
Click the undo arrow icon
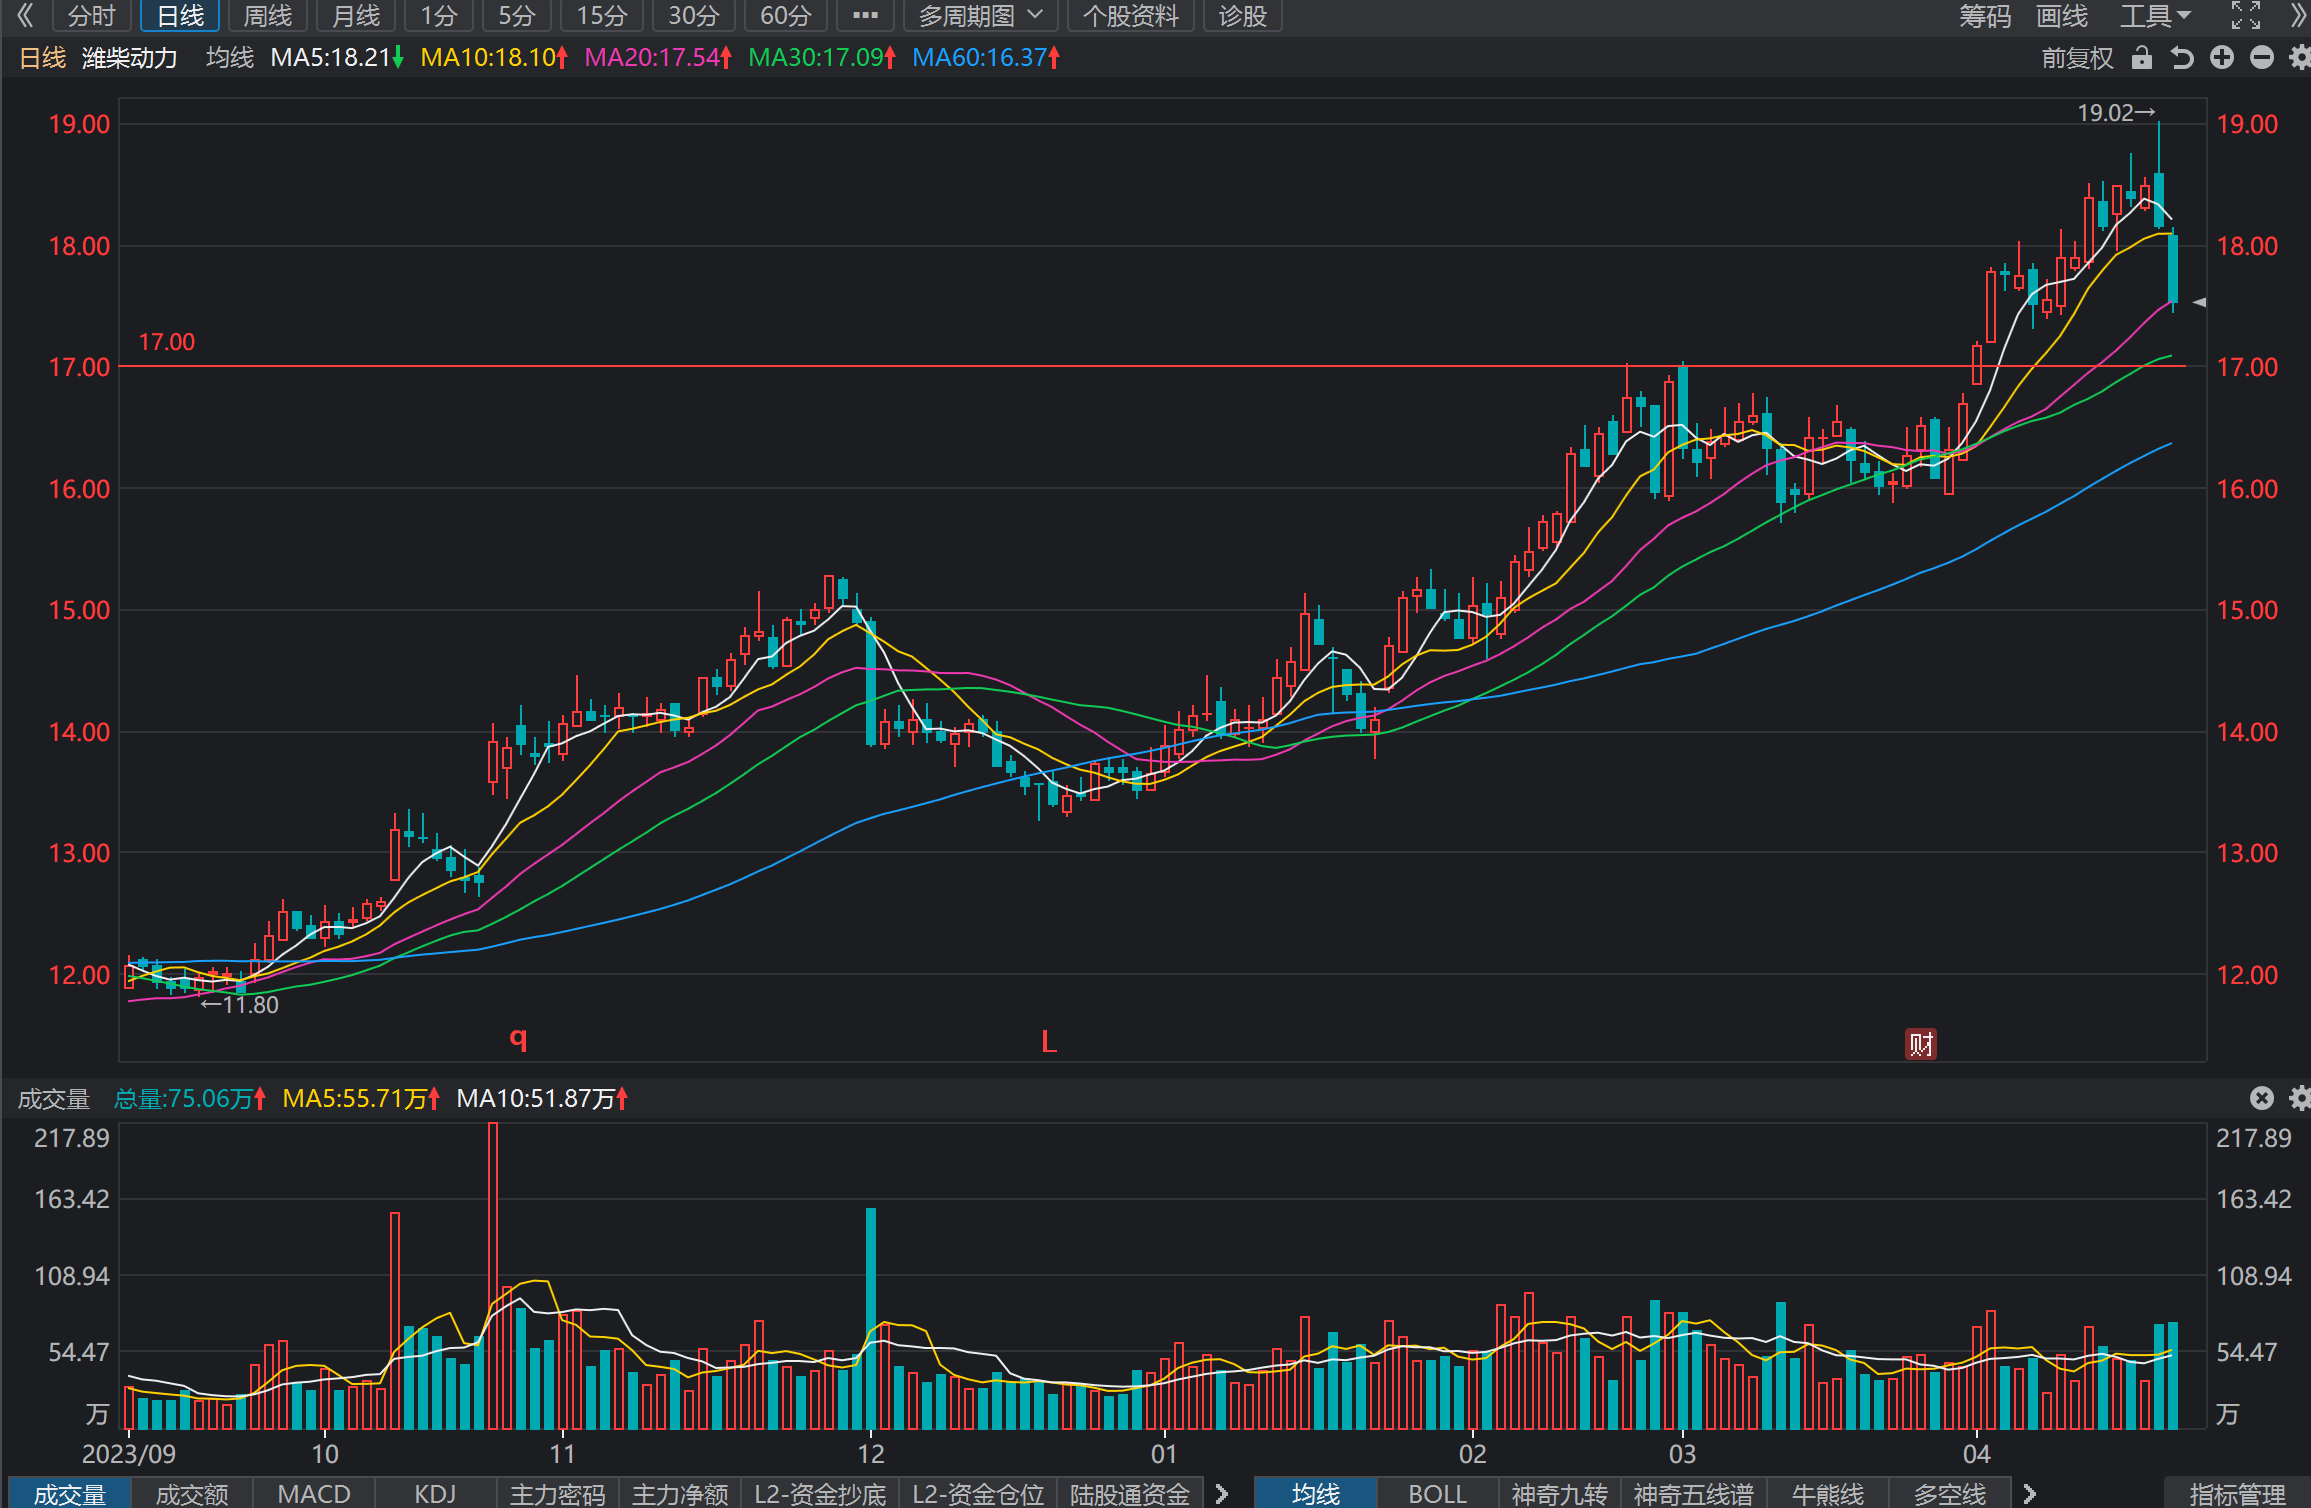[x=2182, y=58]
